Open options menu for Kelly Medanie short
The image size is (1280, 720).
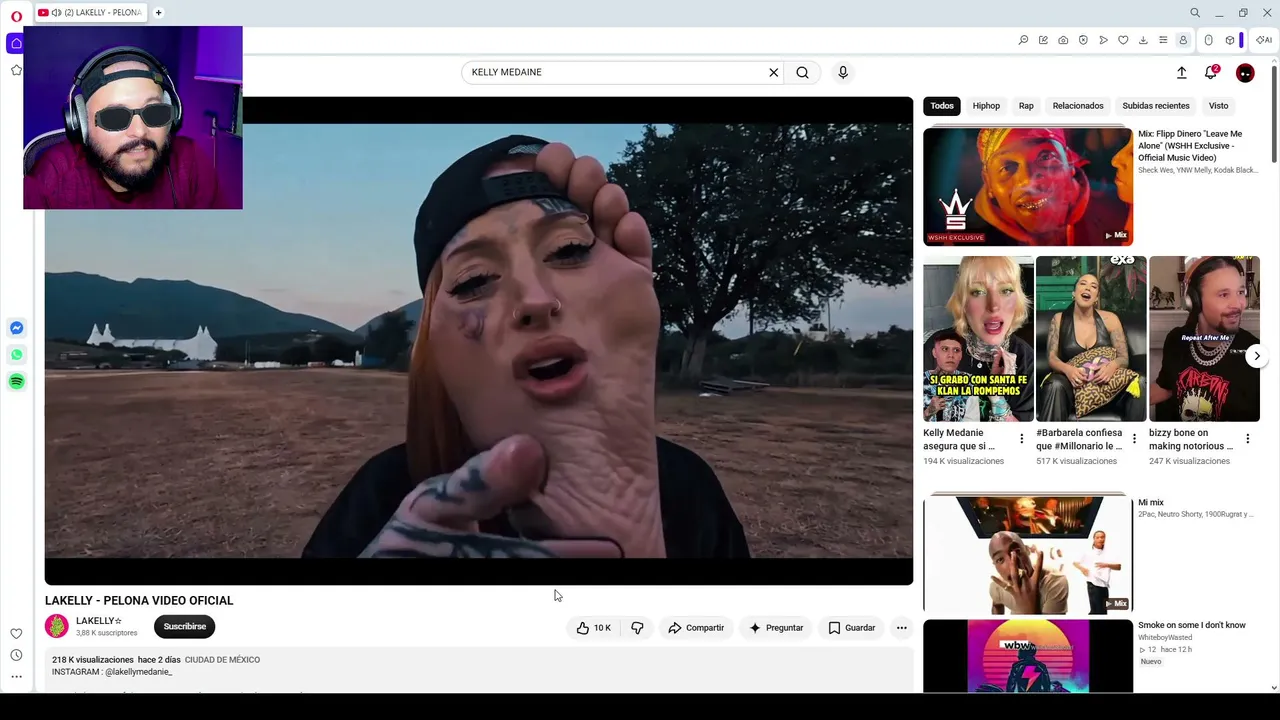1021,439
